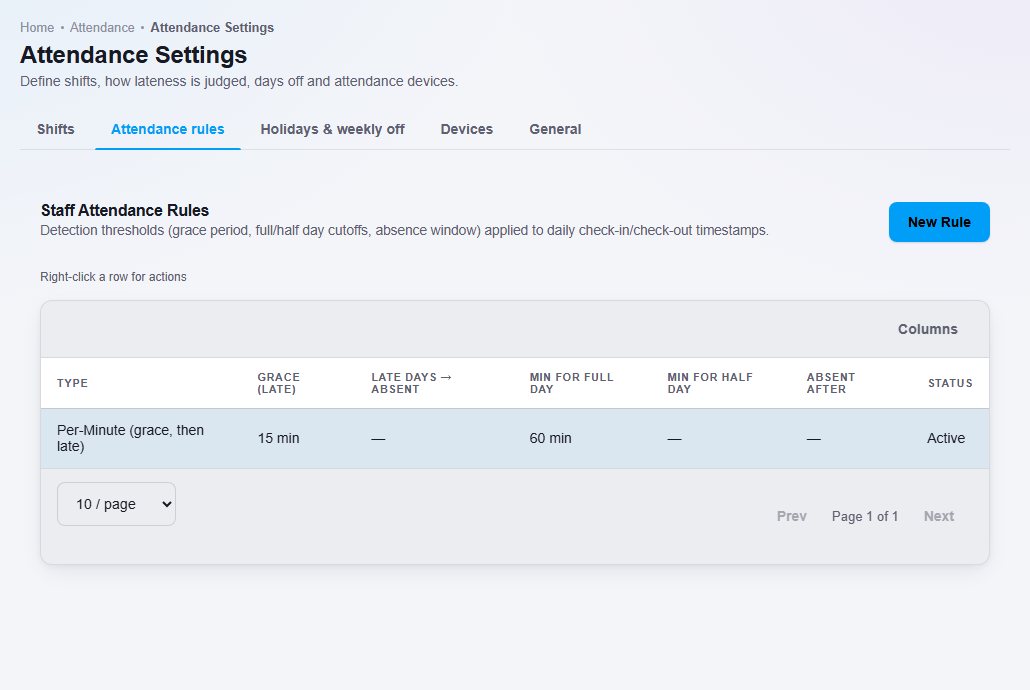Click the New Rule button

coord(939,222)
